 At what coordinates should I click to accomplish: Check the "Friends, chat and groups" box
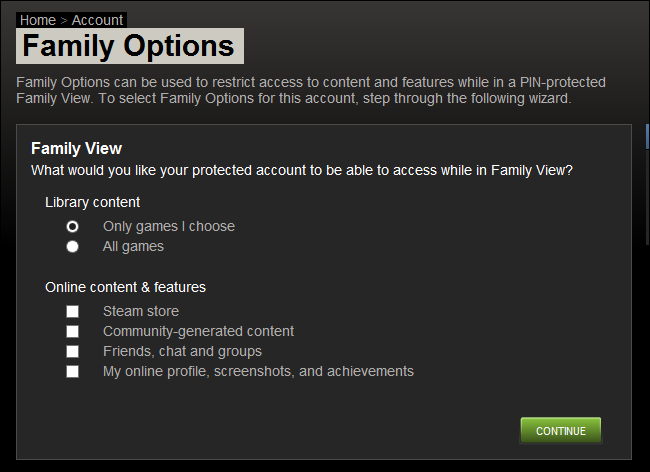72,352
